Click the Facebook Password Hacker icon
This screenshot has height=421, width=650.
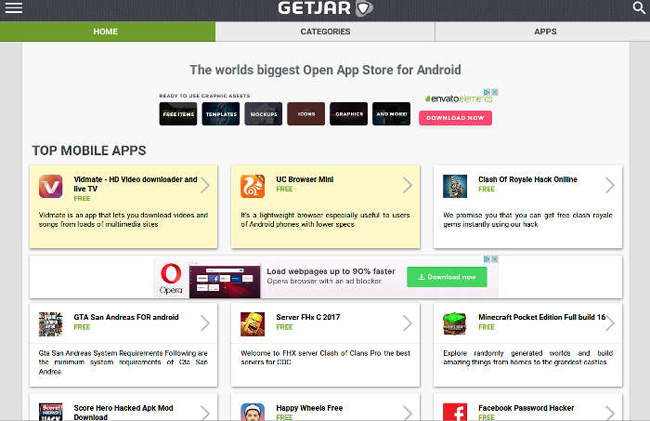point(455,412)
